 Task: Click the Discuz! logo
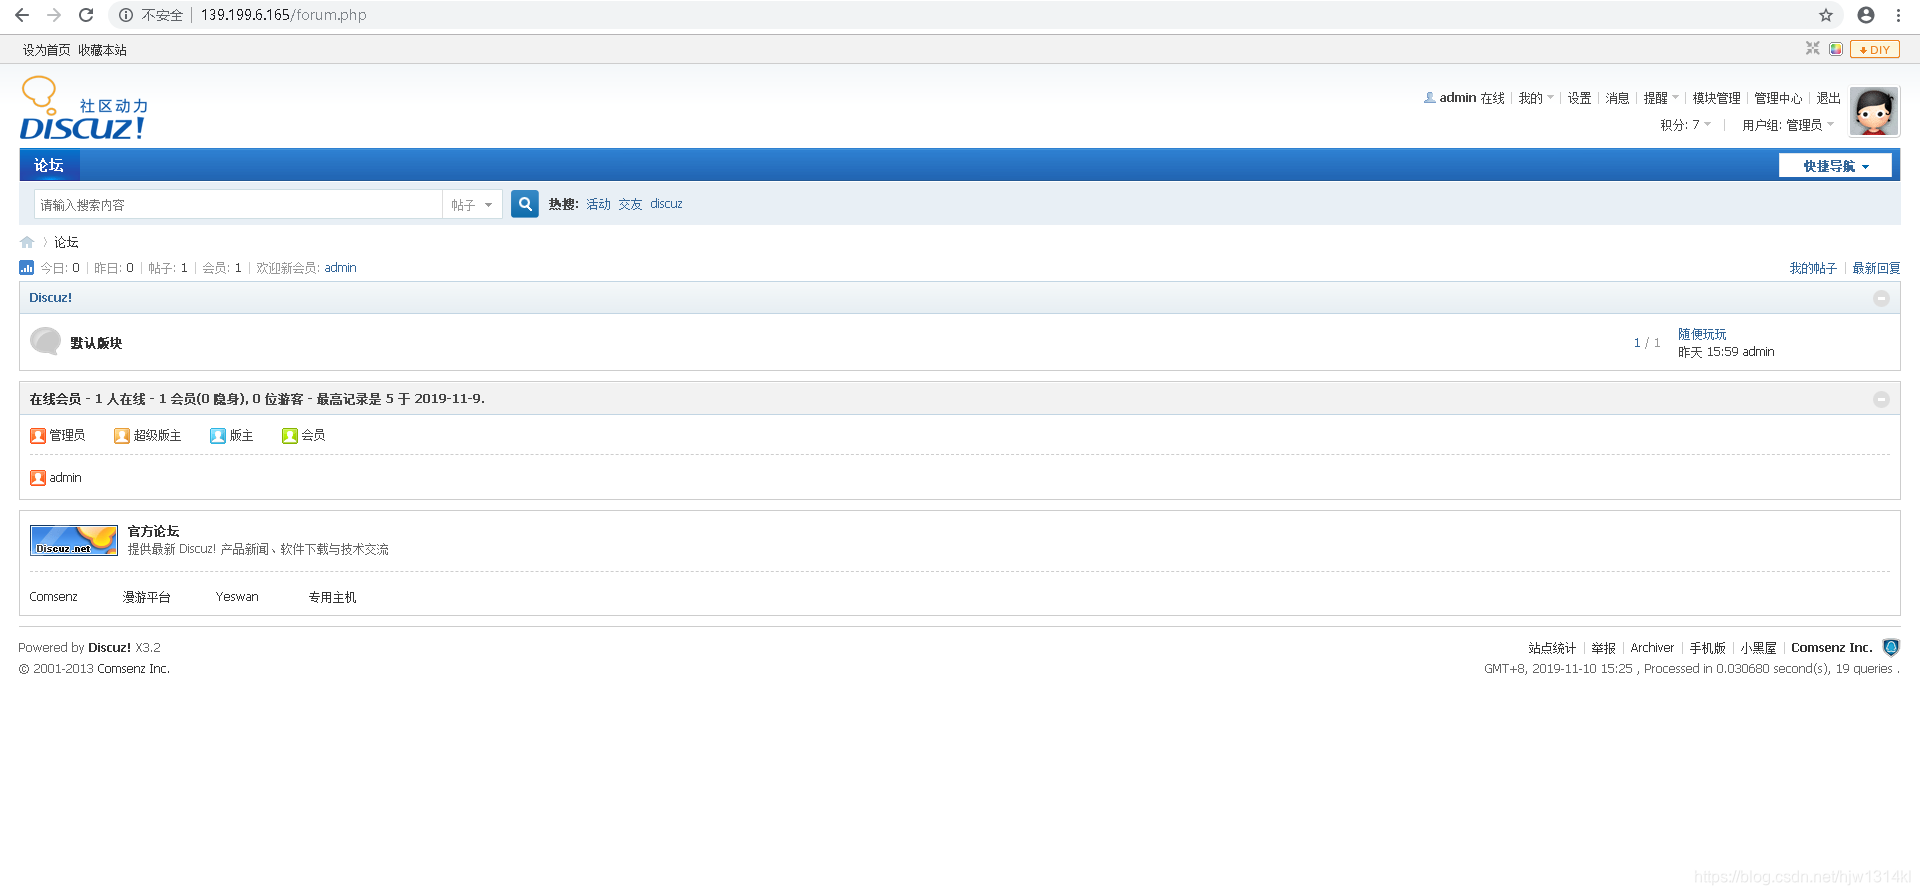click(84, 109)
